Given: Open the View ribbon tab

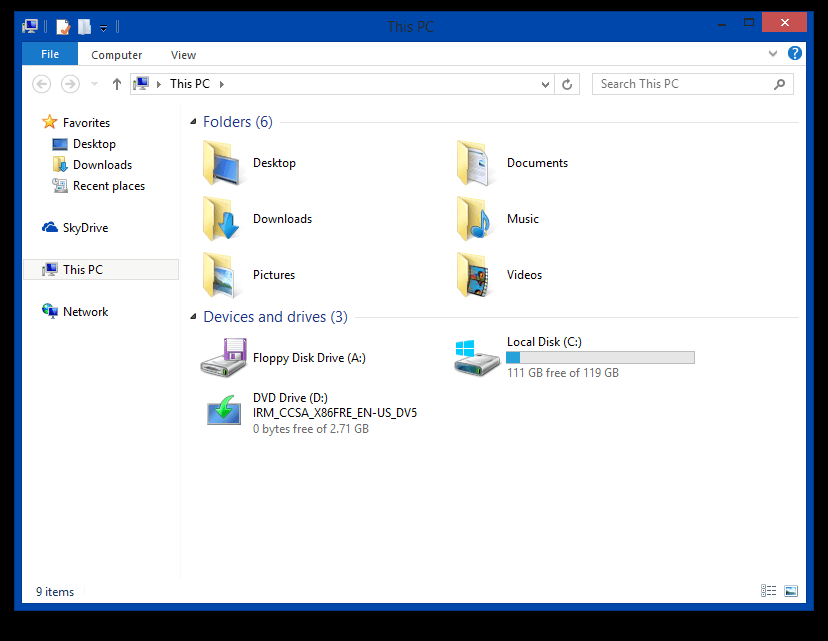Looking at the screenshot, I should pos(183,54).
